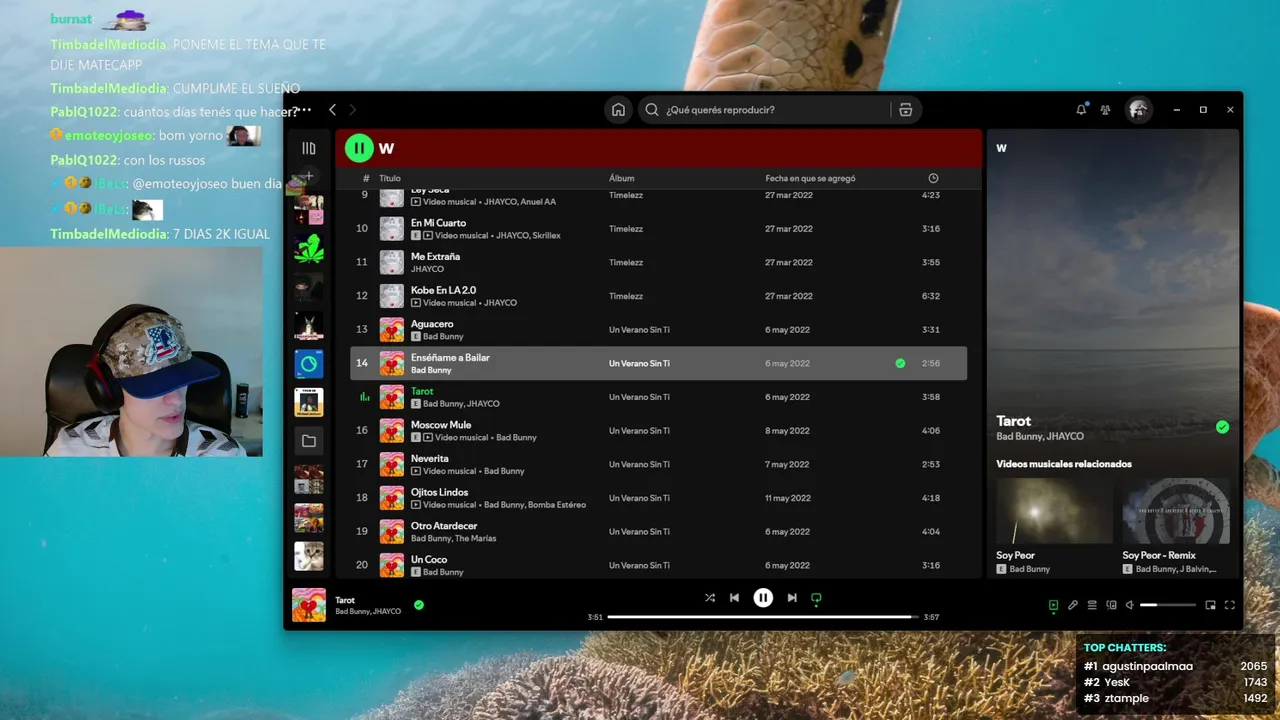Select the Neverita track row
The image size is (1280, 720).
click(x=658, y=464)
